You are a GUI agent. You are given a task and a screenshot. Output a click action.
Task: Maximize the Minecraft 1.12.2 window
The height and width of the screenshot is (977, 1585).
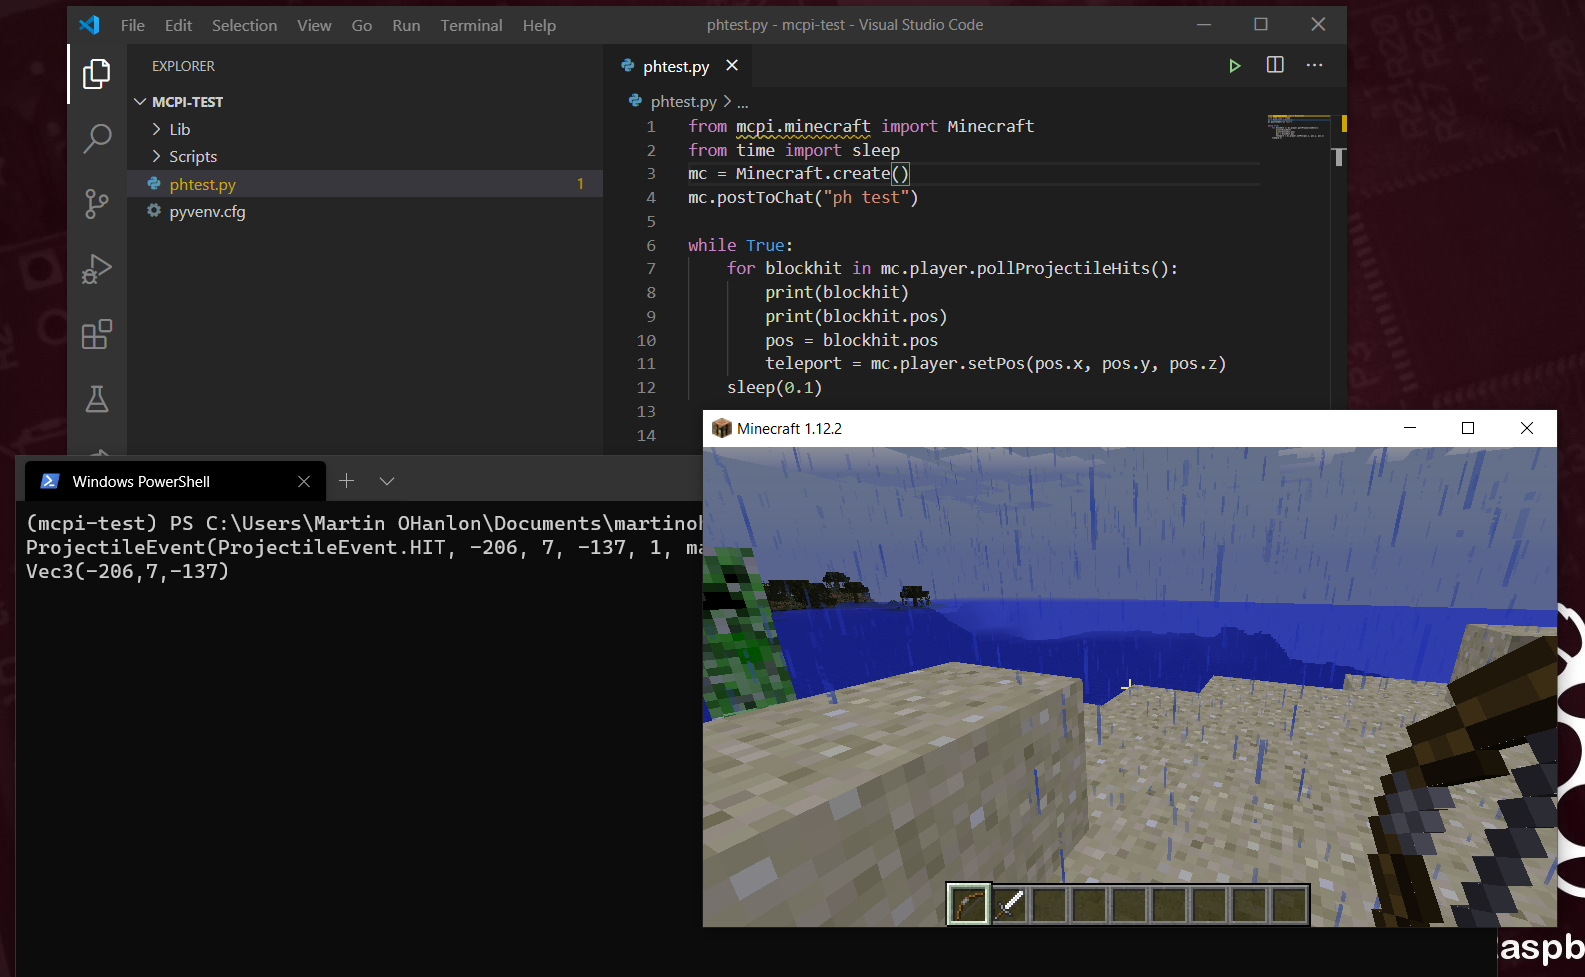[1468, 428]
